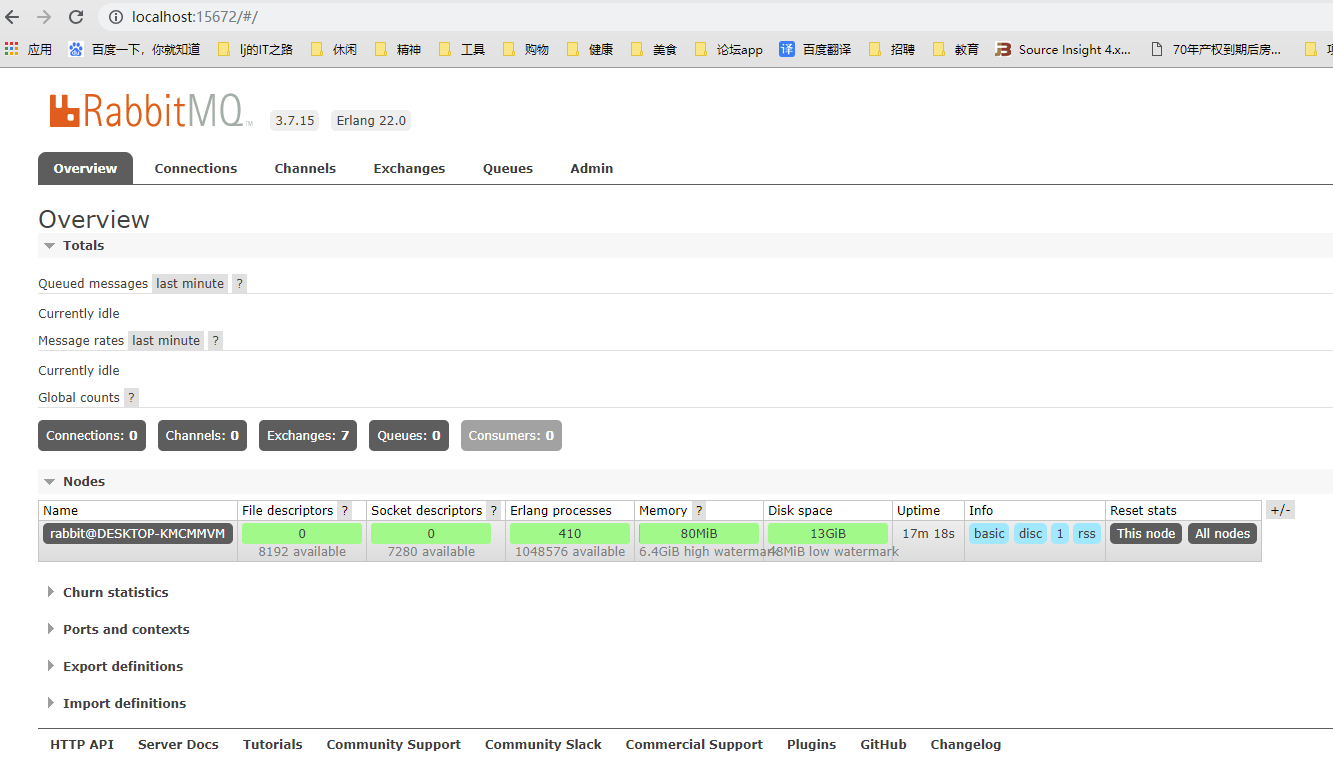Open the Community Support footer link
1333x768 pixels.
pos(393,745)
